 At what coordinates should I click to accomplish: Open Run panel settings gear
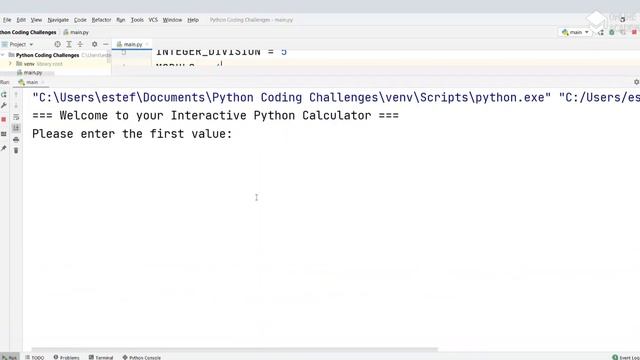click(636, 82)
